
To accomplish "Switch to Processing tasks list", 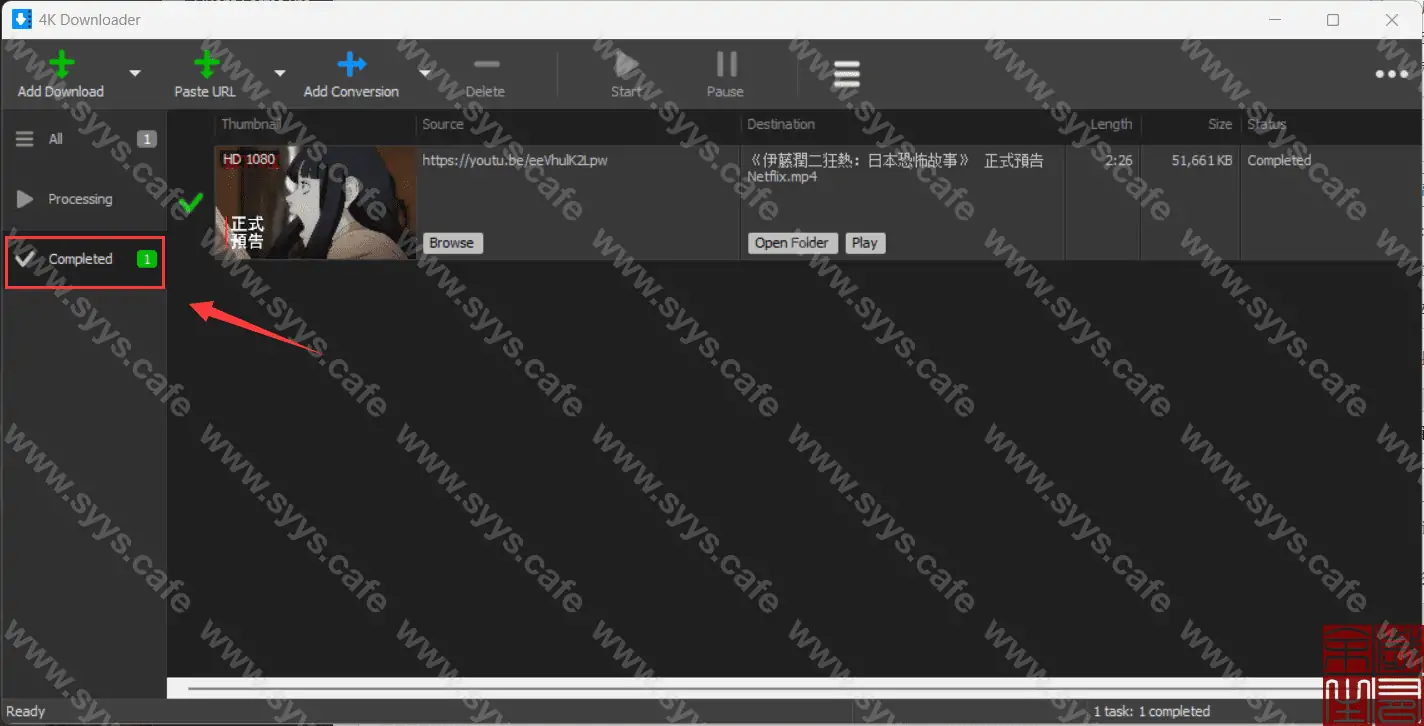I will [80, 199].
